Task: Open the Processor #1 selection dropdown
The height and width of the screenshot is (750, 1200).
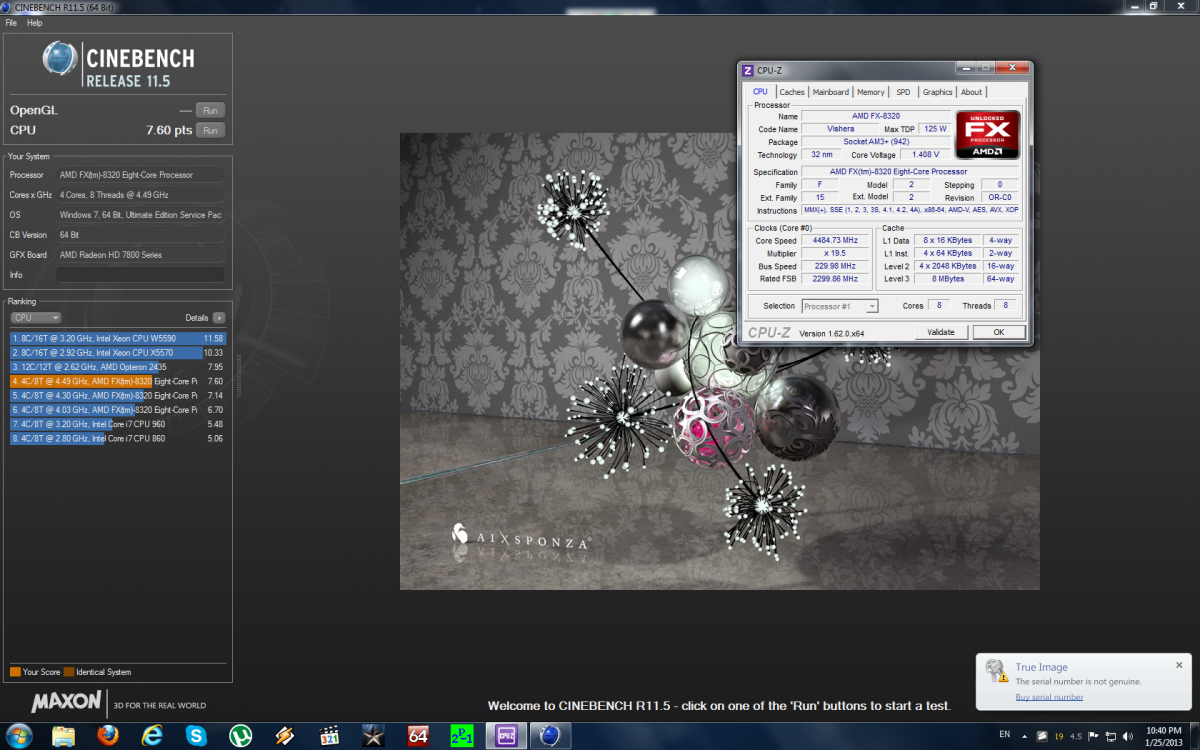Action: coord(840,306)
